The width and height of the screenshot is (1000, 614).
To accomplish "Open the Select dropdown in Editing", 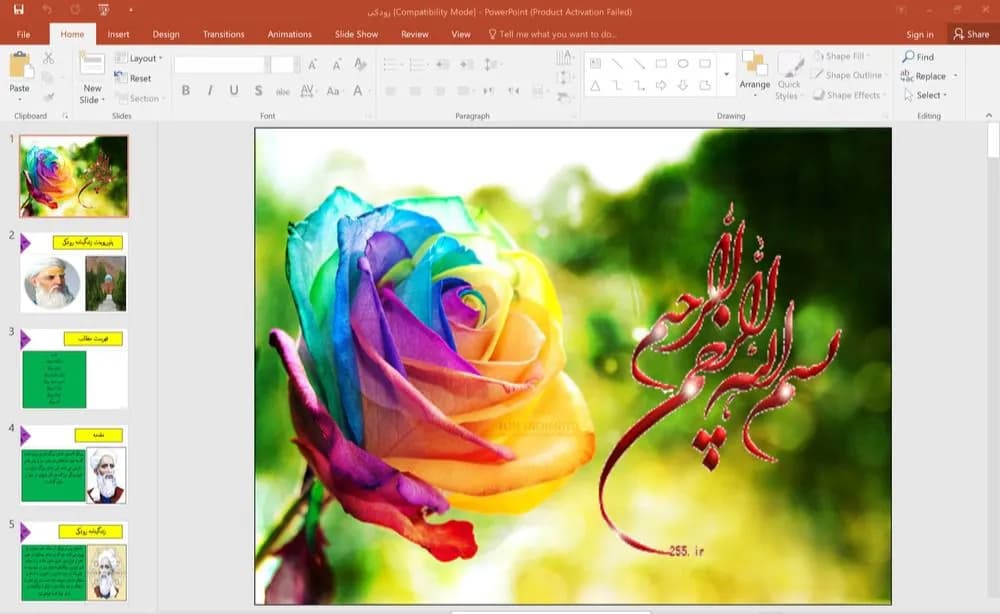I will (x=926, y=95).
